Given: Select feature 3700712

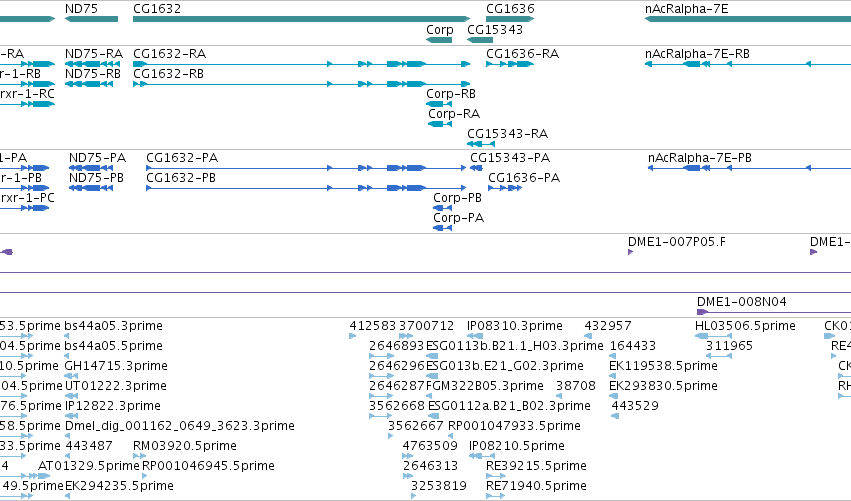Looking at the screenshot, I should (x=427, y=326).
